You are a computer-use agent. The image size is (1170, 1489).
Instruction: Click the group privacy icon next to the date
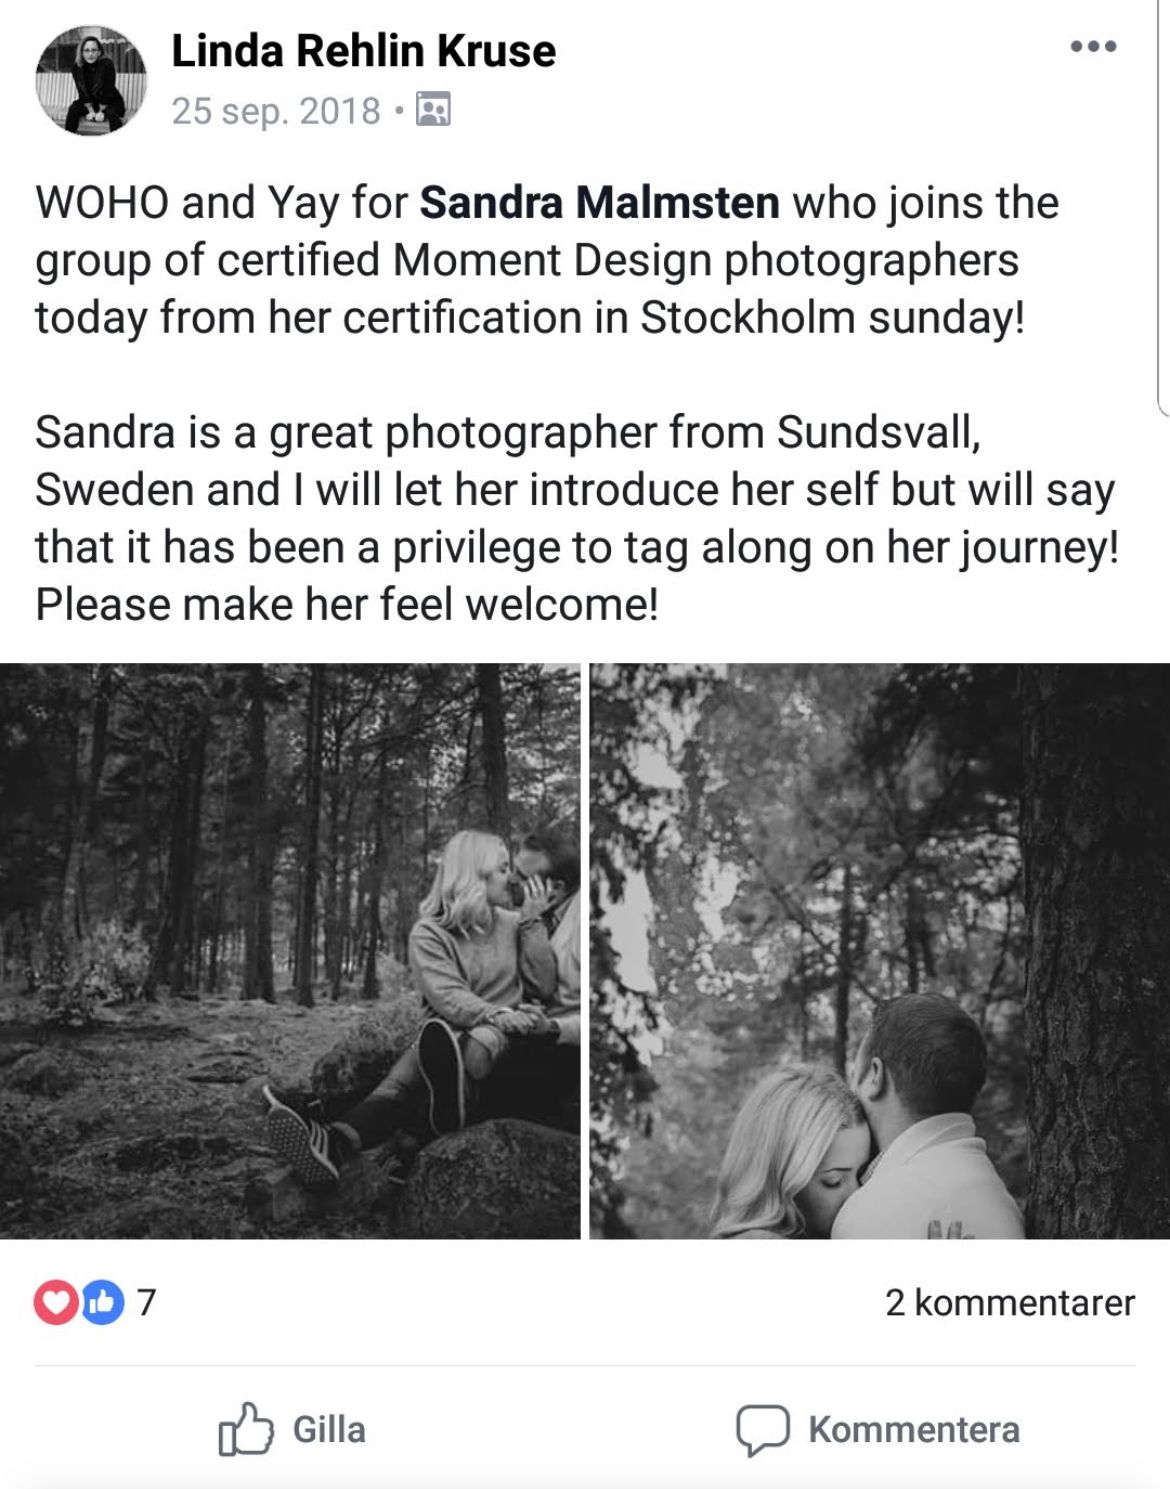coord(433,109)
